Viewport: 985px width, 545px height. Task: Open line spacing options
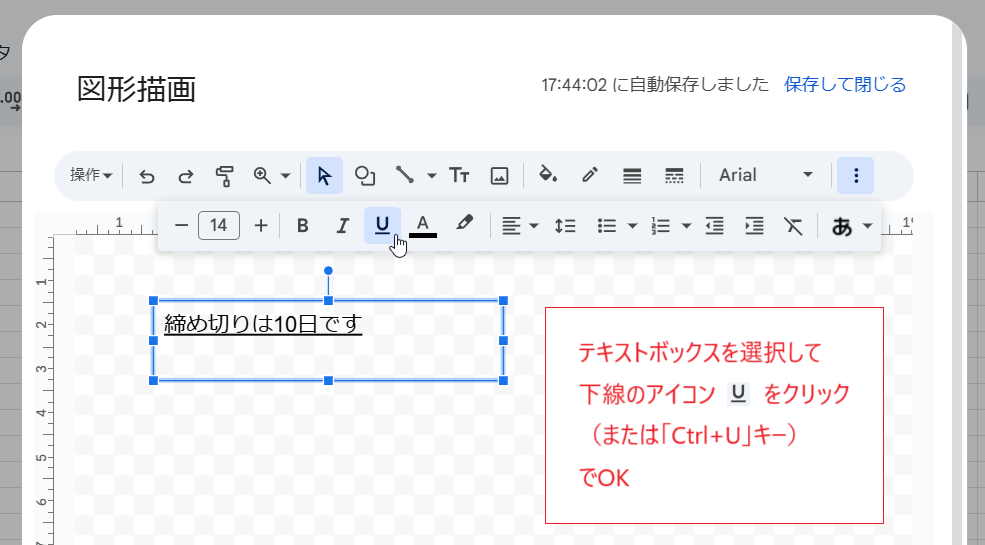pyautogui.click(x=565, y=226)
